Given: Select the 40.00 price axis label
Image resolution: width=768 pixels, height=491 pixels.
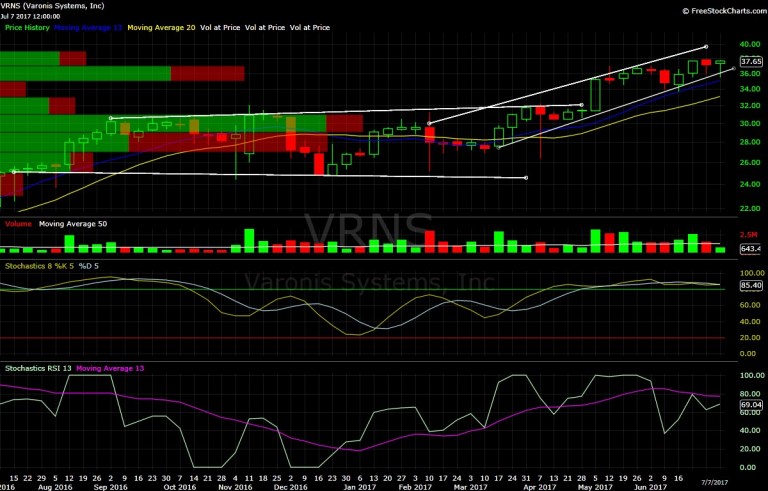Looking at the screenshot, I should coord(750,44).
